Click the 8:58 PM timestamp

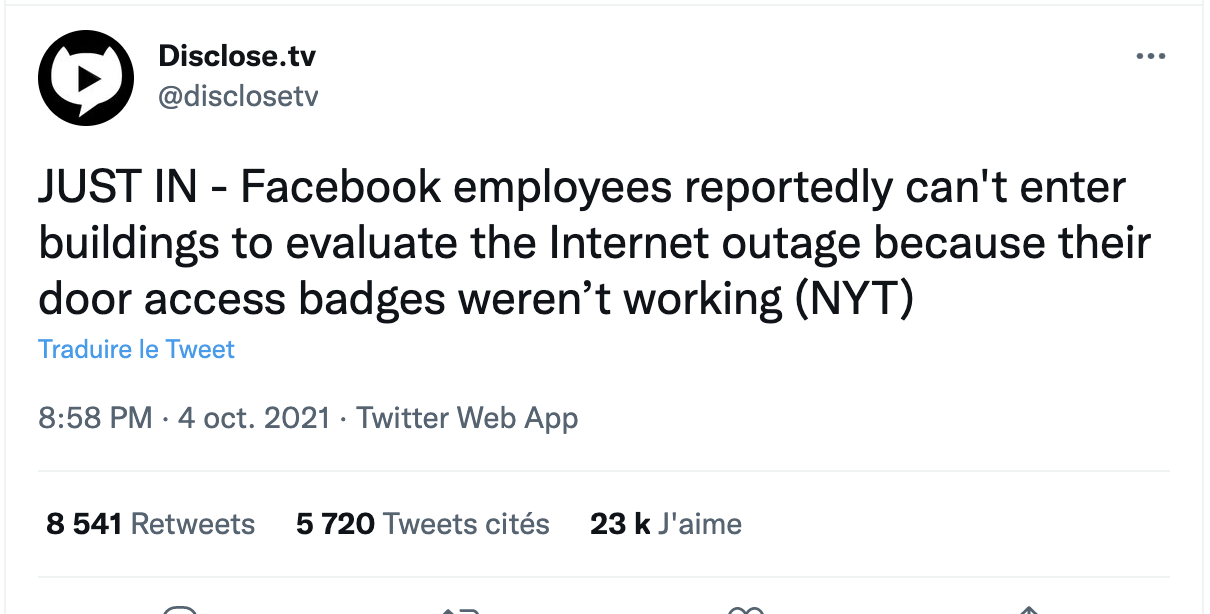(96, 417)
